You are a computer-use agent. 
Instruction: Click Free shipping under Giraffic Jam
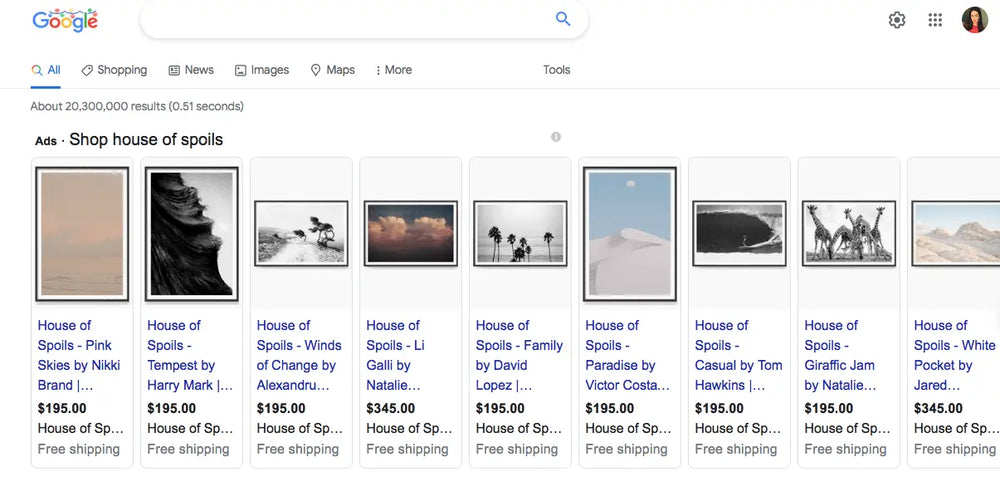(846, 449)
